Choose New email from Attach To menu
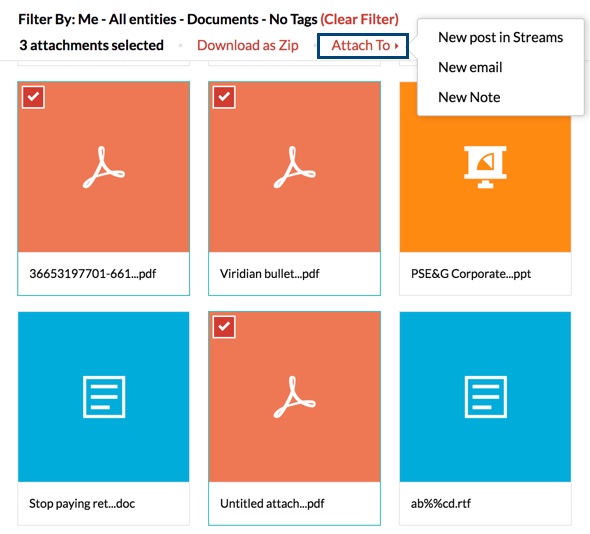Image resolution: width=590 pixels, height=534 pixels. coord(470,67)
